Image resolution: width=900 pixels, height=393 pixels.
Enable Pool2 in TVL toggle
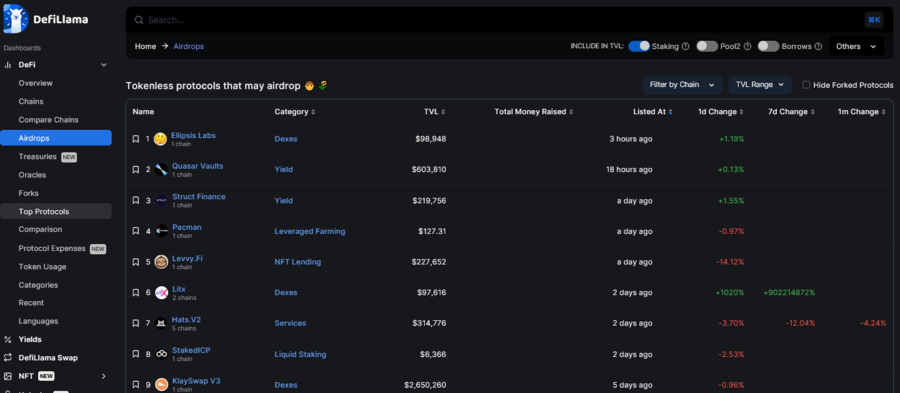tap(707, 46)
